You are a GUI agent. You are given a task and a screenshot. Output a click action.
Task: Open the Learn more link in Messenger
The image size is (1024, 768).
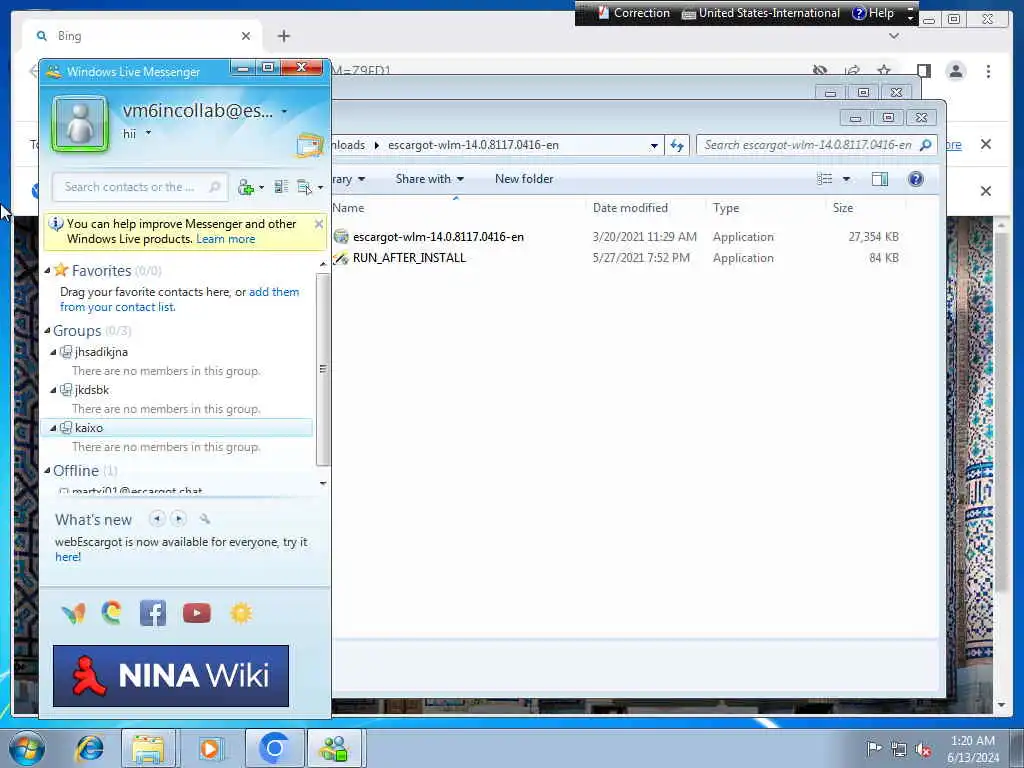pos(225,239)
